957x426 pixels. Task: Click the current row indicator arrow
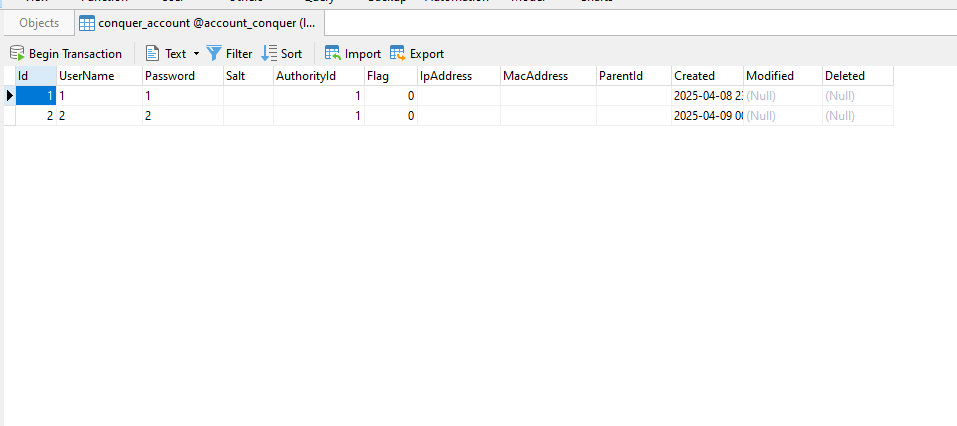(10, 96)
